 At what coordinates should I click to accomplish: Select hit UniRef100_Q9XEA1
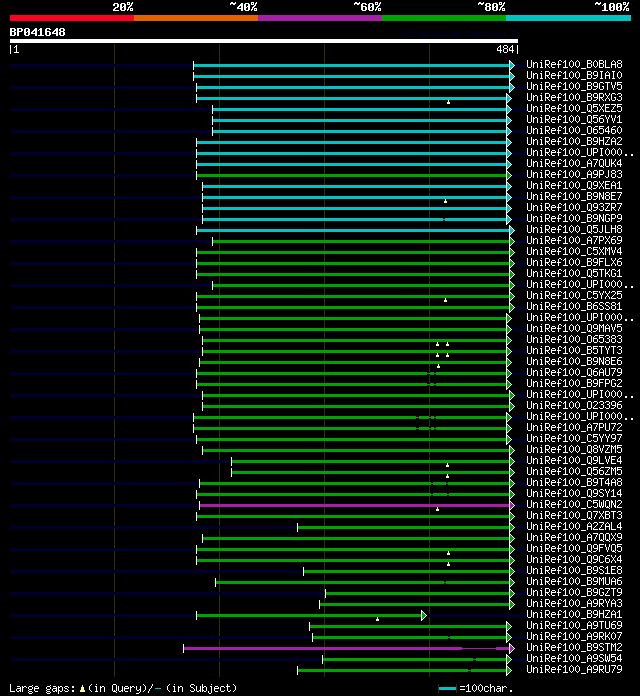[x=574, y=186]
